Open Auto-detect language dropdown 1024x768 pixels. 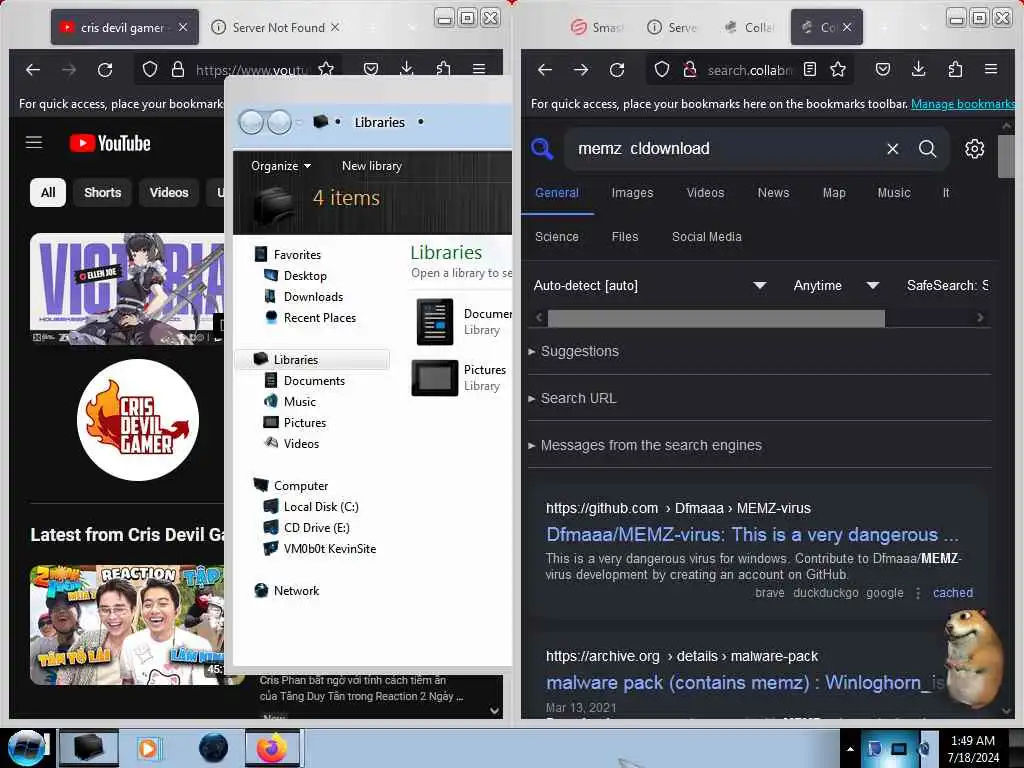(x=649, y=285)
